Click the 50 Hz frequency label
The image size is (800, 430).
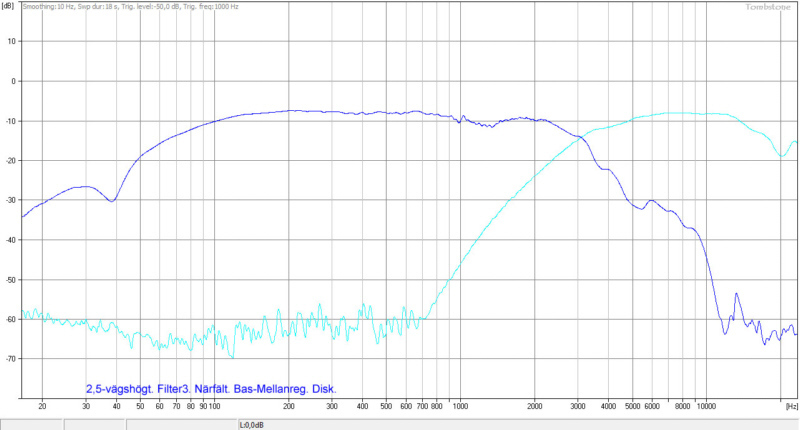[x=140, y=407]
